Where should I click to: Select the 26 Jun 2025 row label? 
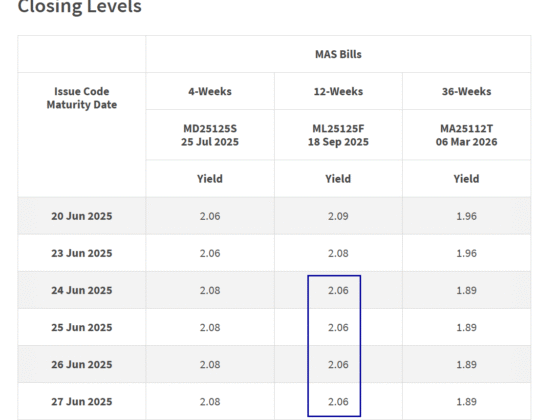82,365
